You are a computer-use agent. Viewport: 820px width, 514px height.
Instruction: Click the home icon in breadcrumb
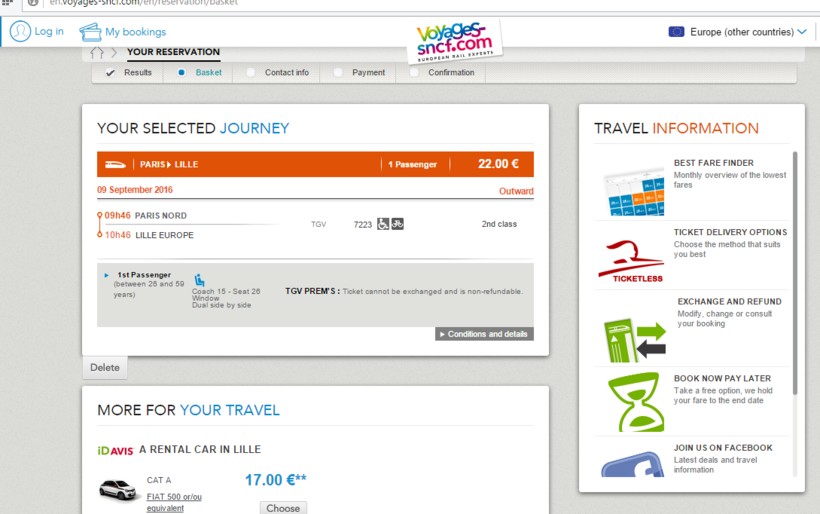(97, 53)
